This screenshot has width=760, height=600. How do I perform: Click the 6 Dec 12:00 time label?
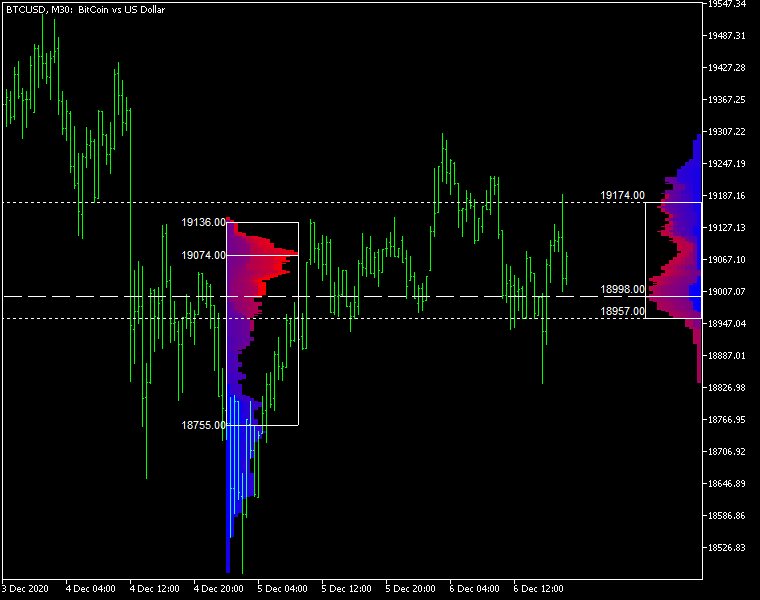(x=538, y=589)
